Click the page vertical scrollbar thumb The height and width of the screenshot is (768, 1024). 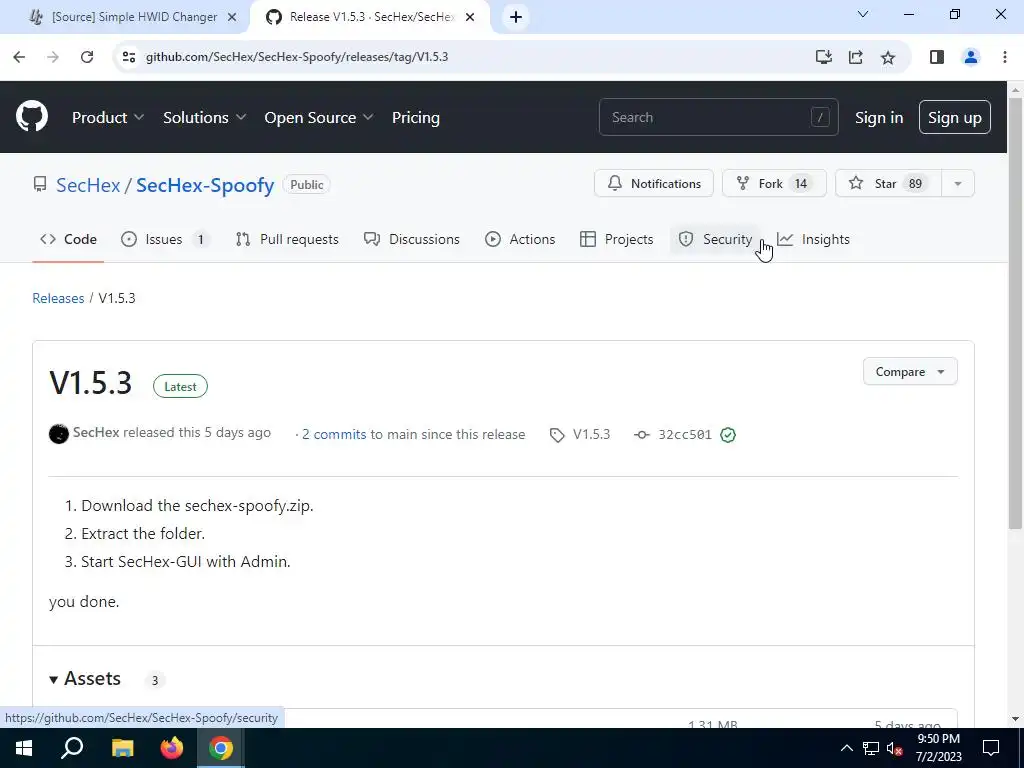click(1015, 312)
